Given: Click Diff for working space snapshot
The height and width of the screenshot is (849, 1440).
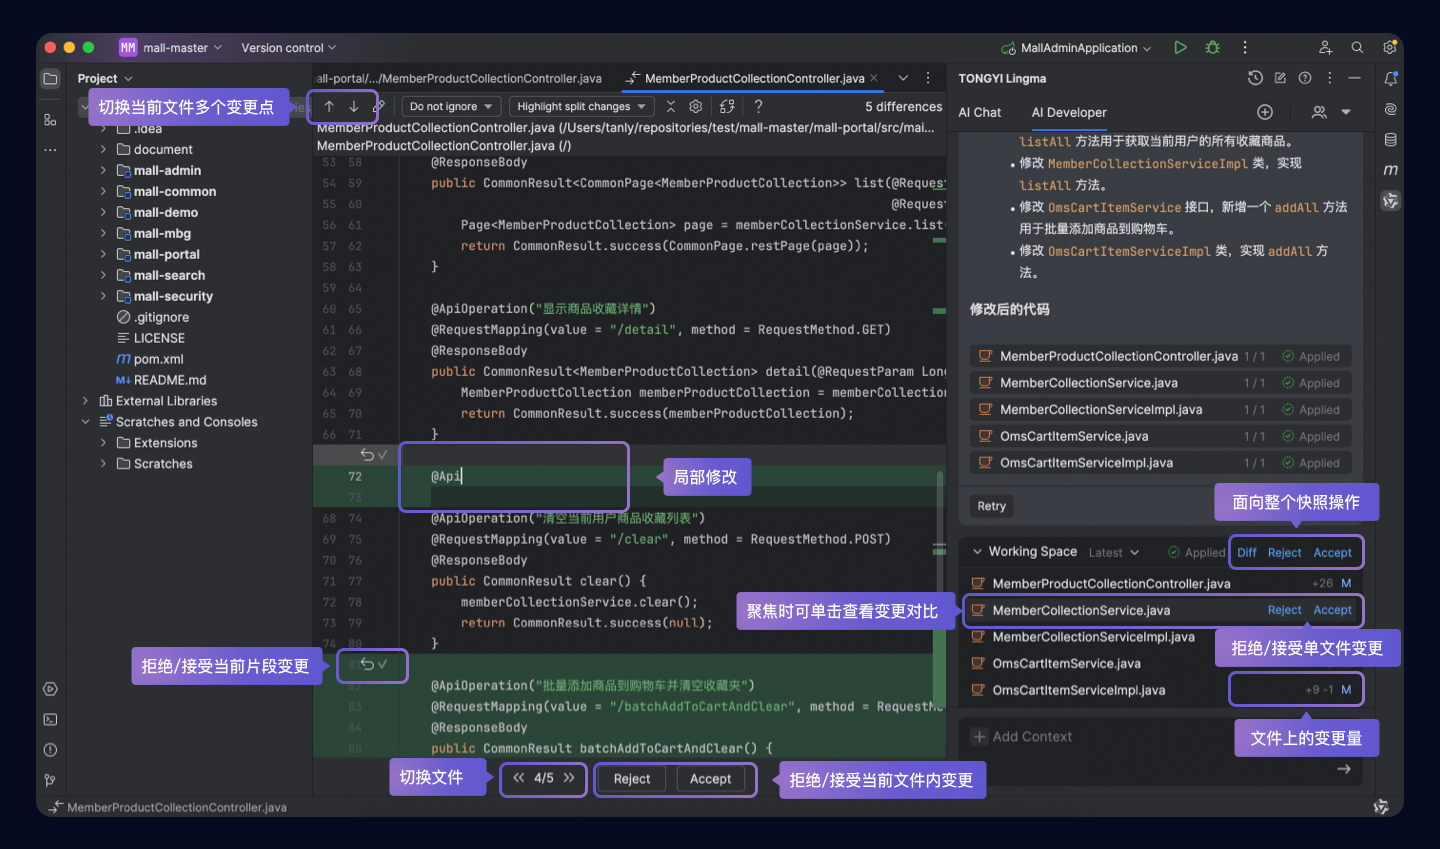Looking at the screenshot, I should pos(1246,552).
